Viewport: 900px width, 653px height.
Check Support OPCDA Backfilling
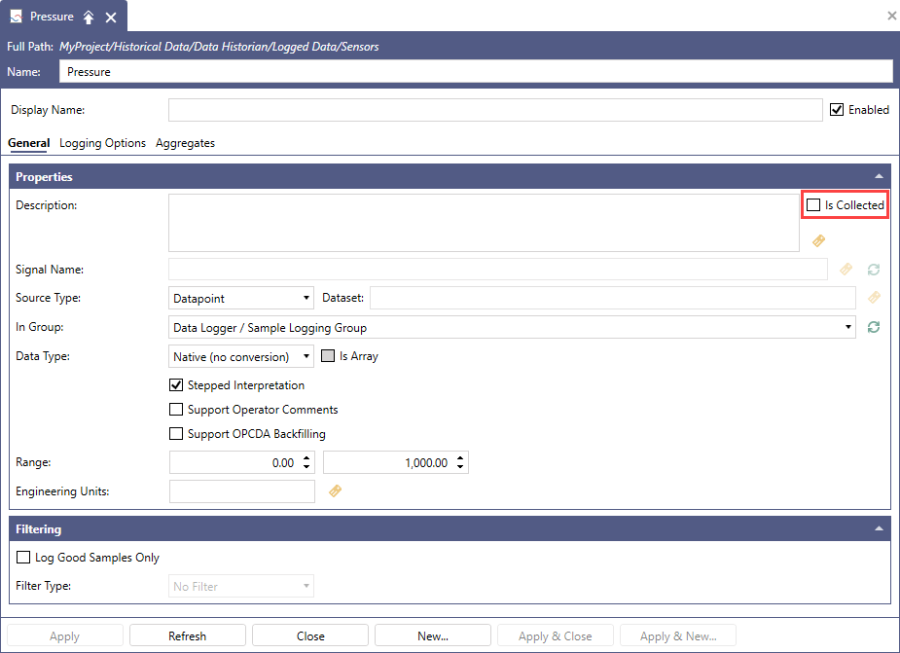176,433
